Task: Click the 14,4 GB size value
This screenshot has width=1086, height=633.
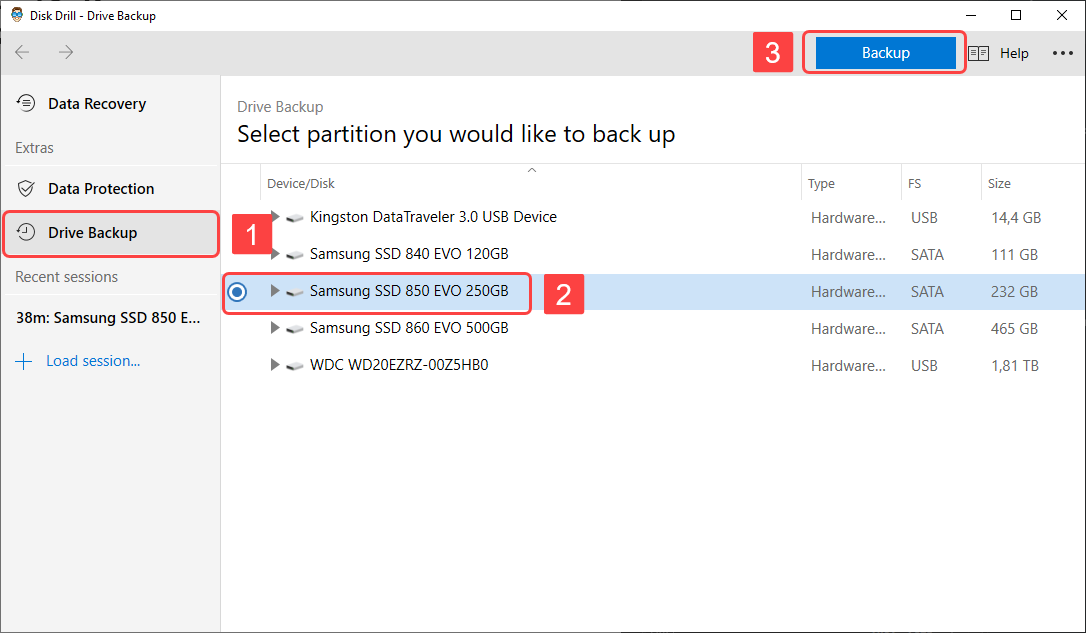Action: coord(1016,218)
